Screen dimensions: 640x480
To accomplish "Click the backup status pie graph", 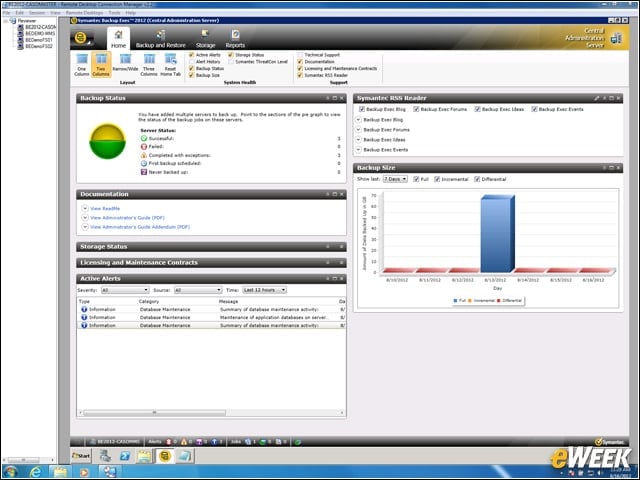I will tap(108, 141).
